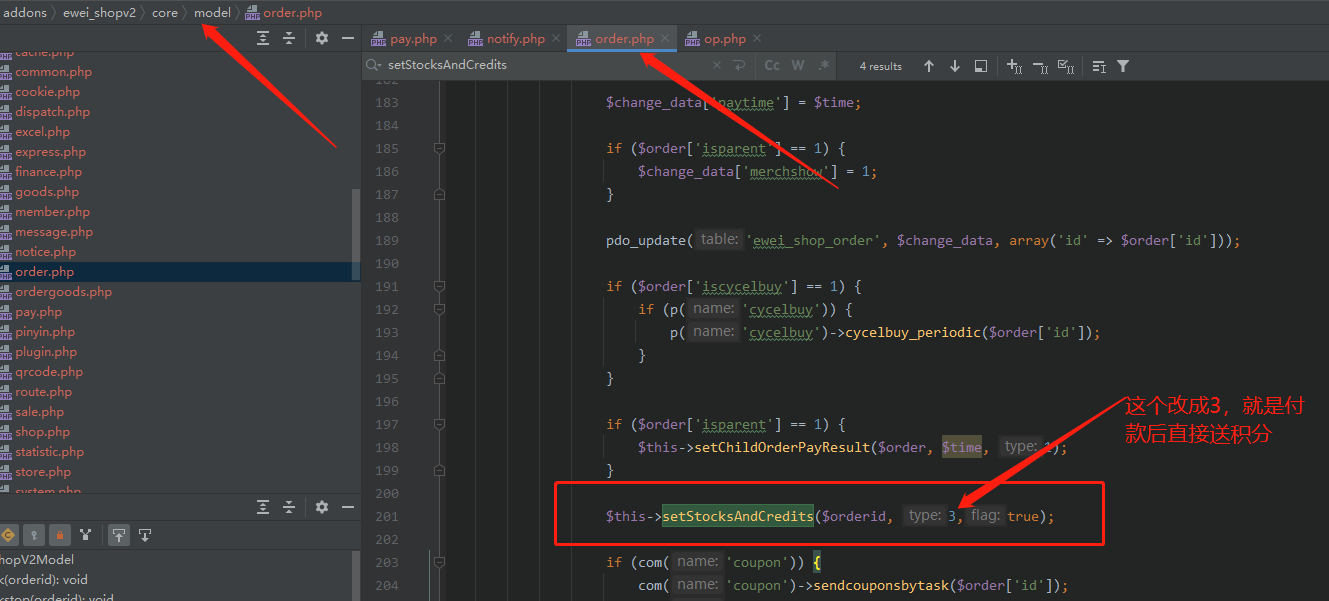Click the ewei_shopv2 breadcrumb
Image resolution: width=1329 pixels, height=601 pixels.
pyautogui.click(x=99, y=13)
